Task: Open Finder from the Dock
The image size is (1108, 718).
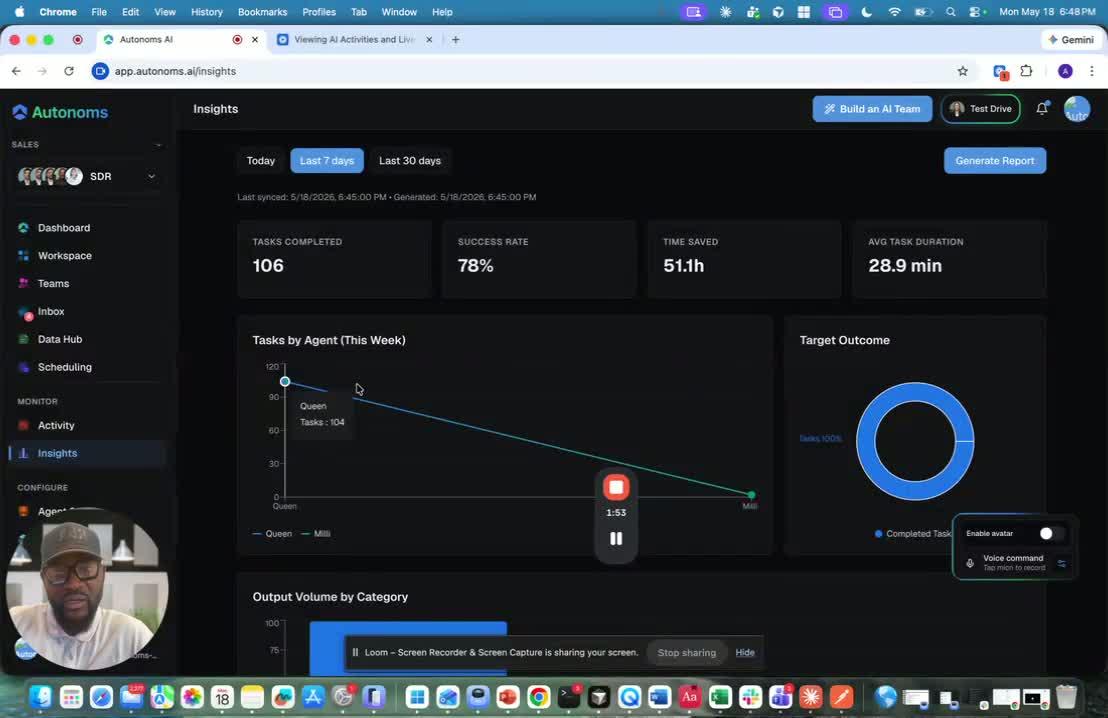Action: click(41, 698)
